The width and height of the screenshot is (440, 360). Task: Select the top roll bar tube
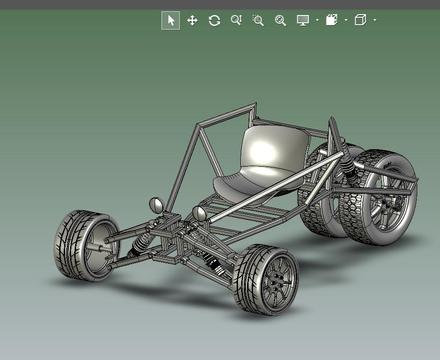coord(227,115)
